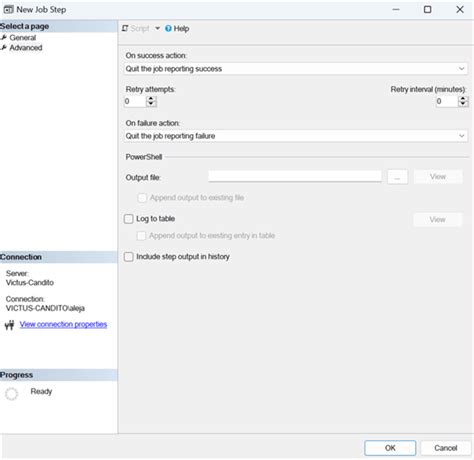Enable the Log to table checkbox

click(128, 219)
